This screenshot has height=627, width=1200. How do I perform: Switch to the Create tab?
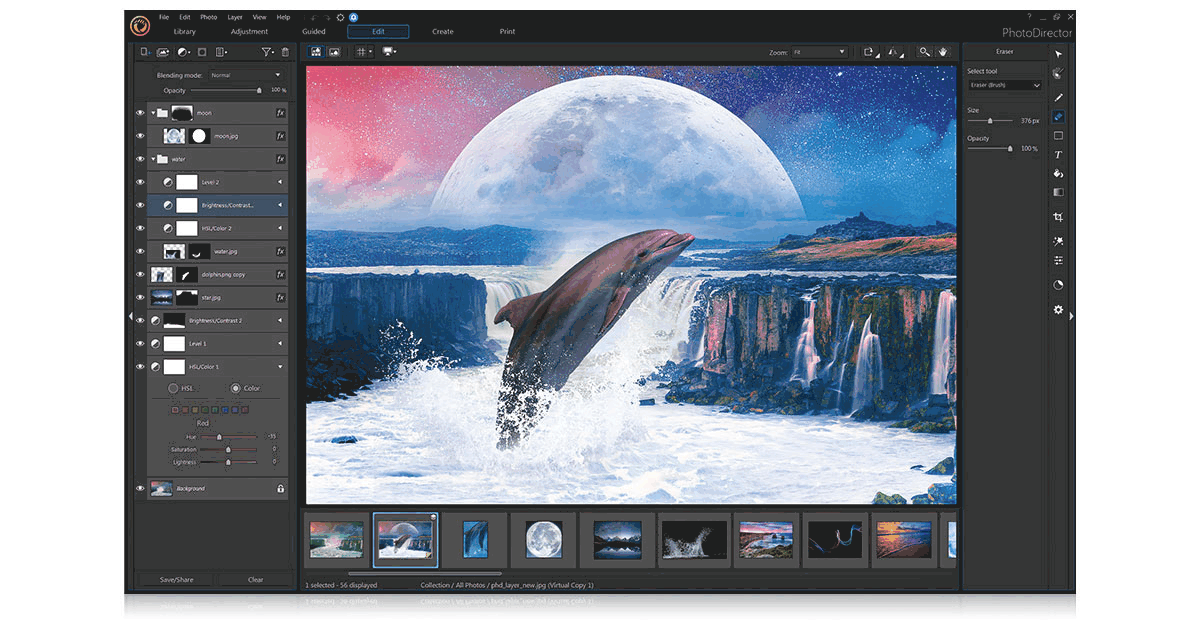443,31
